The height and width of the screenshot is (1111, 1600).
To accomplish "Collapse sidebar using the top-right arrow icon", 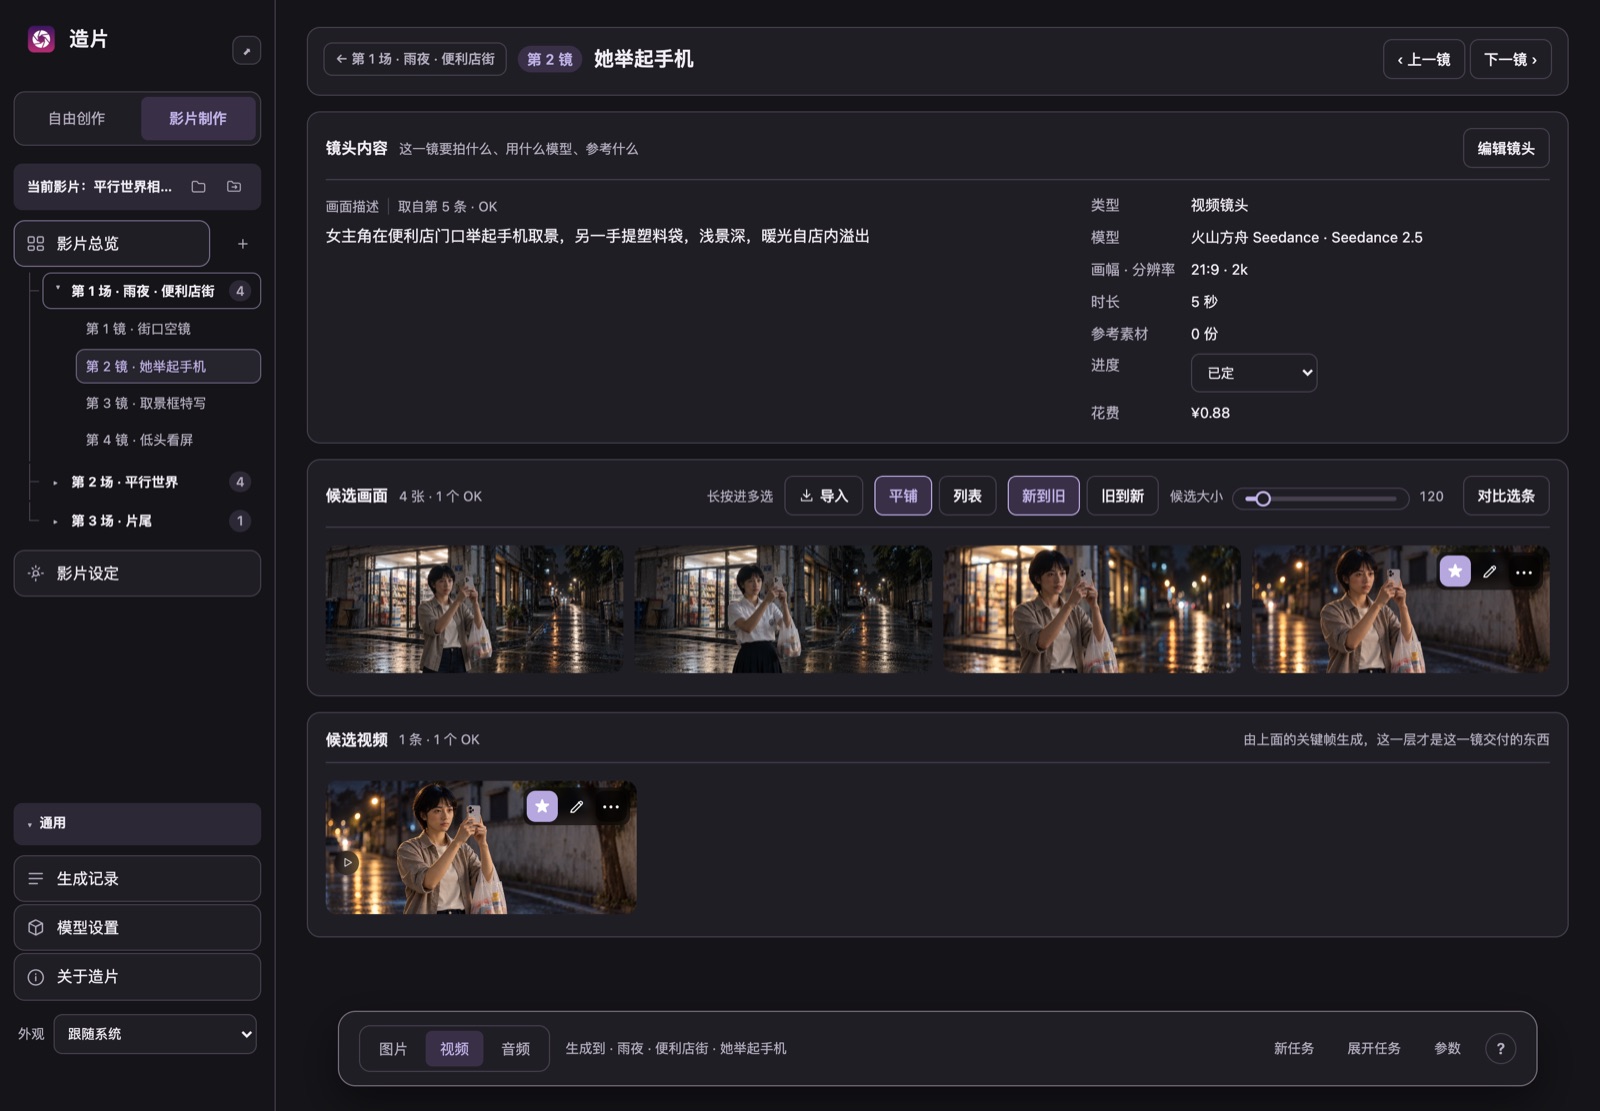I will point(246,51).
